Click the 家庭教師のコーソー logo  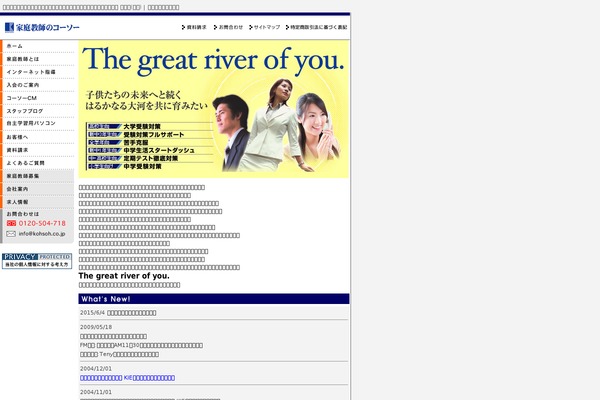tap(42, 27)
